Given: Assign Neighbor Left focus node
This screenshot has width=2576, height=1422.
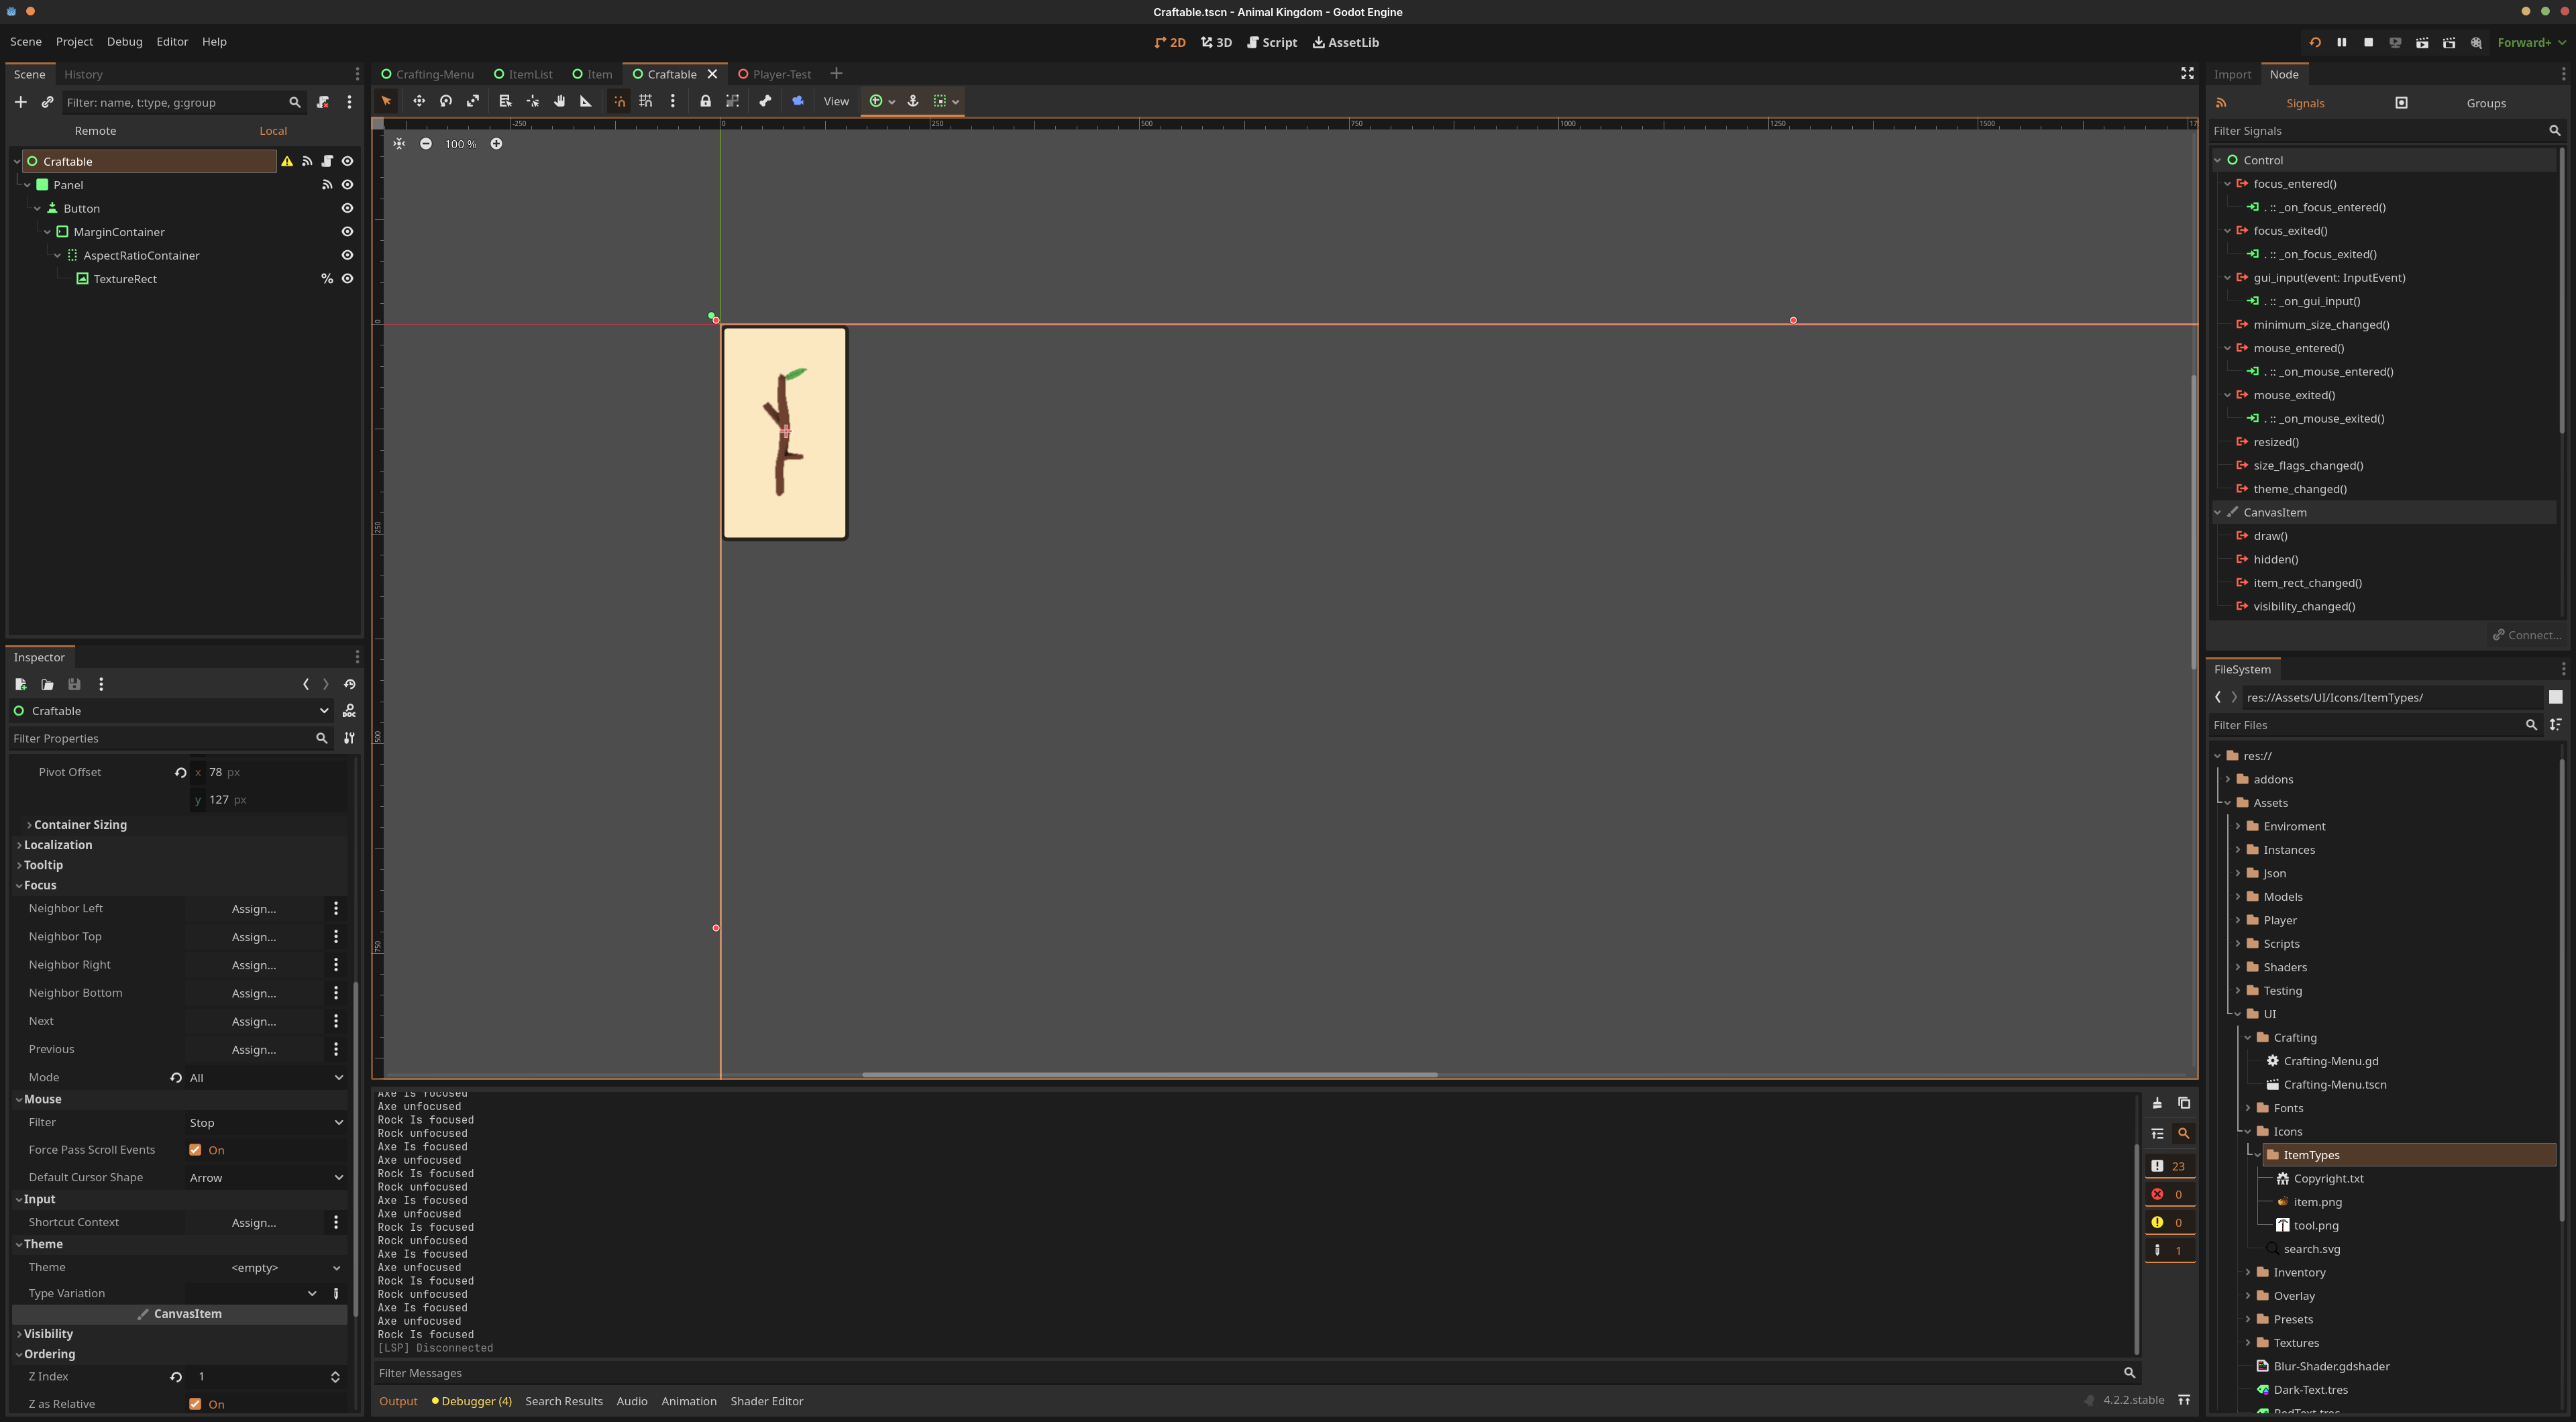Looking at the screenshot, I should point(254,909).
